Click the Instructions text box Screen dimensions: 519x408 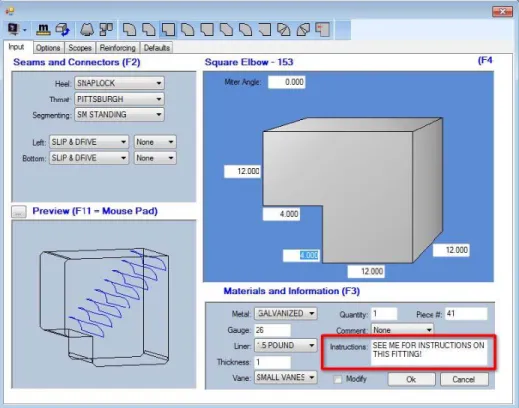429,353
